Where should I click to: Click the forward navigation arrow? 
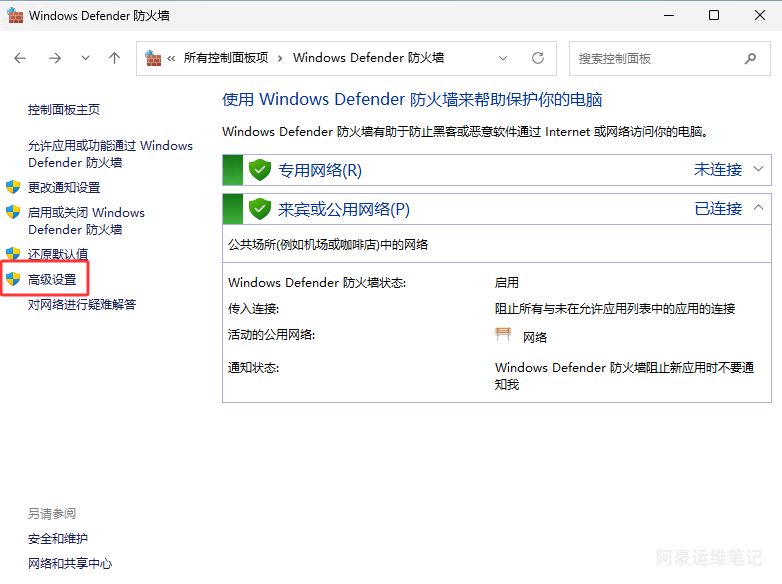click(x=54, y=58)
